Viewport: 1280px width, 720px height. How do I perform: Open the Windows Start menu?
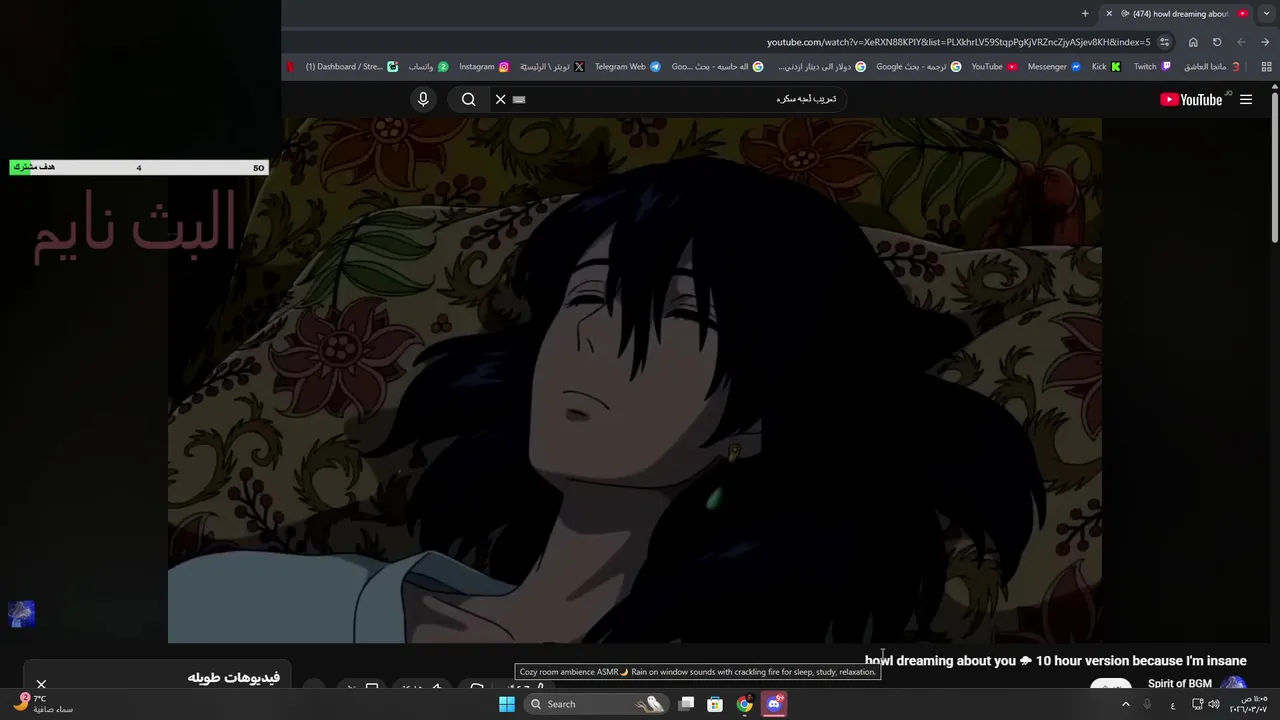pos(507,704)
